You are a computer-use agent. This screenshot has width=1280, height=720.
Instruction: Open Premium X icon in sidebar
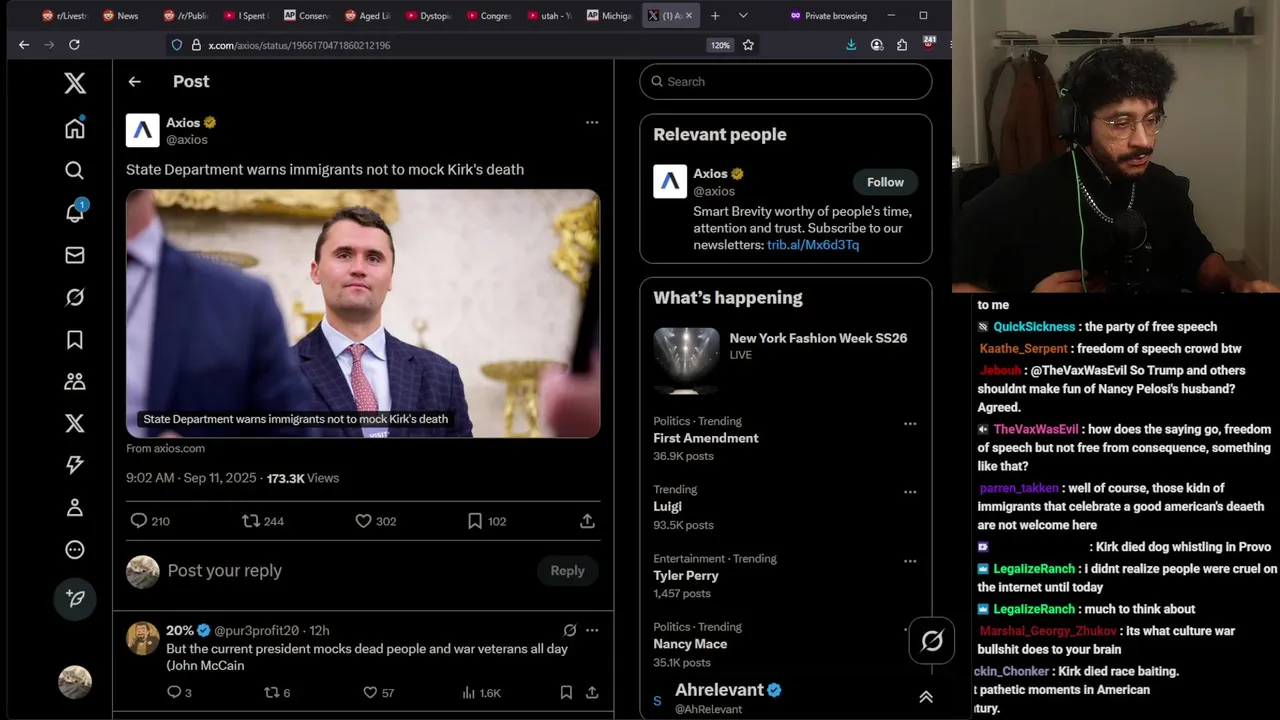tap(75, 423)
